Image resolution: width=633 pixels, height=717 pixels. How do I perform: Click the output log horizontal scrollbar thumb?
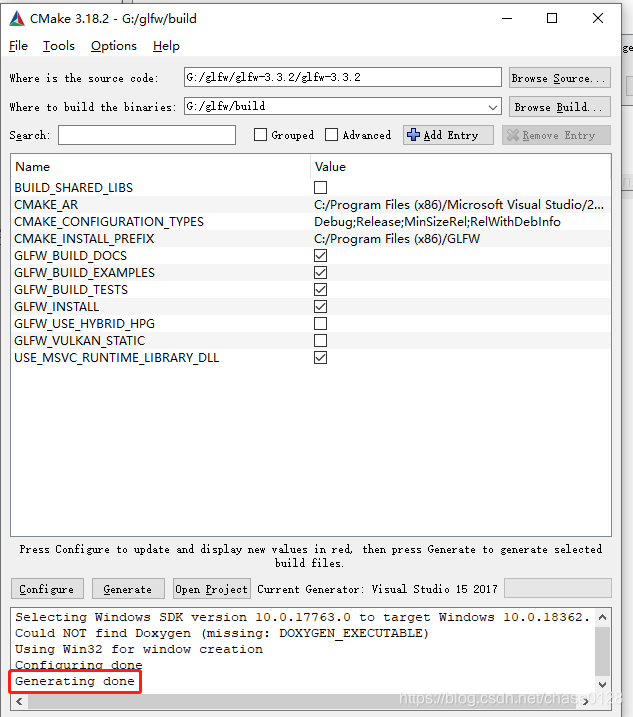tap(302, 701)
